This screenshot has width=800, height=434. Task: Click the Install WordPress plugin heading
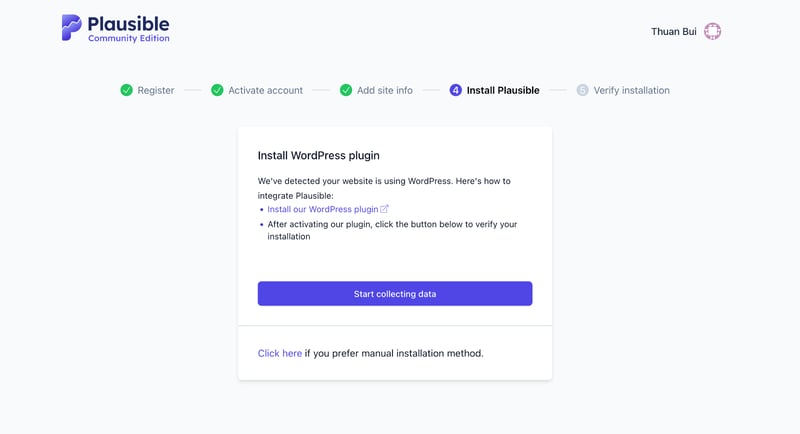click(318, 155)
